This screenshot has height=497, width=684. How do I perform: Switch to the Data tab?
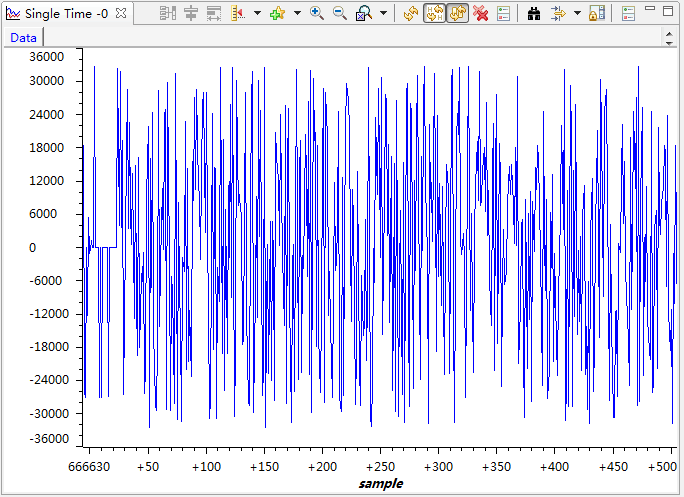click(x=23, y=38)
